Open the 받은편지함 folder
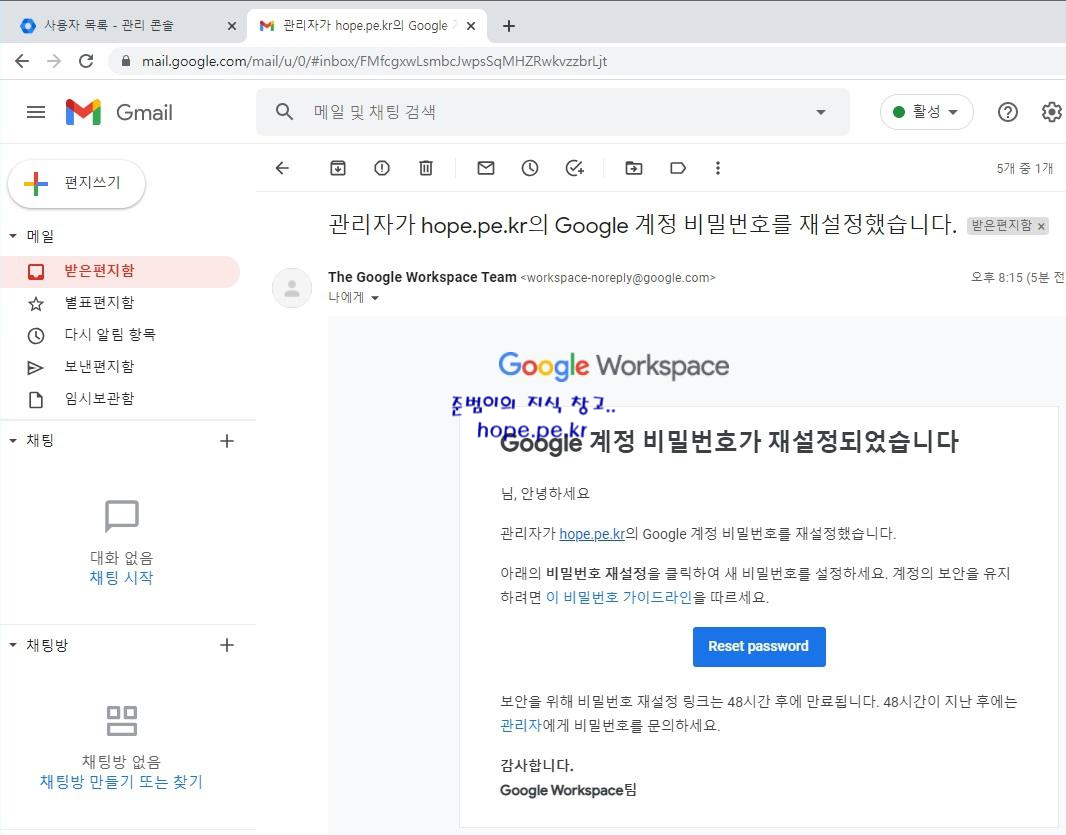Screen dimensions: 1066x835 (x=120, y=271)
